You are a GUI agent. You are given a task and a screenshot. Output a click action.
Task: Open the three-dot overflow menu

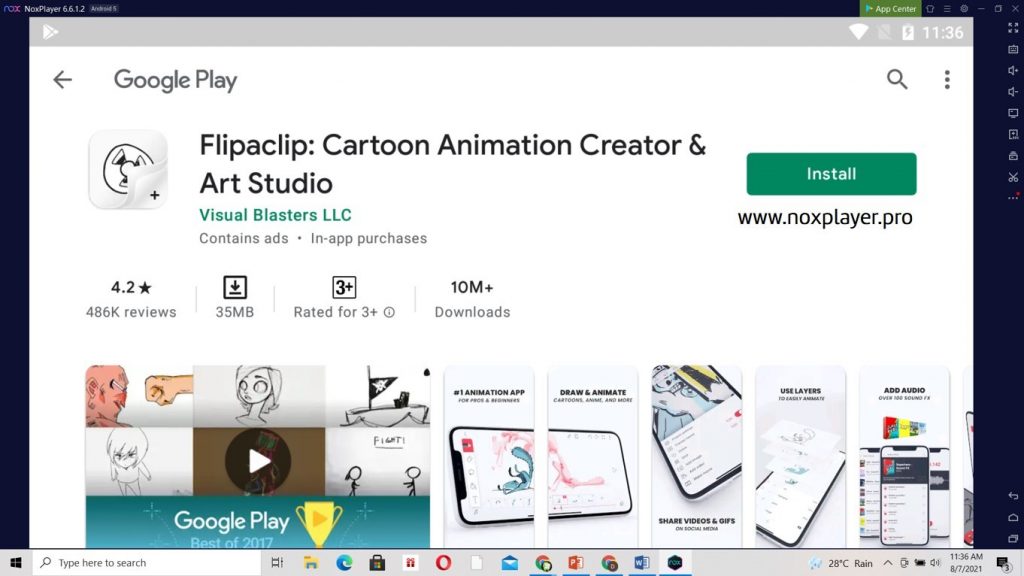pos(947,80)
